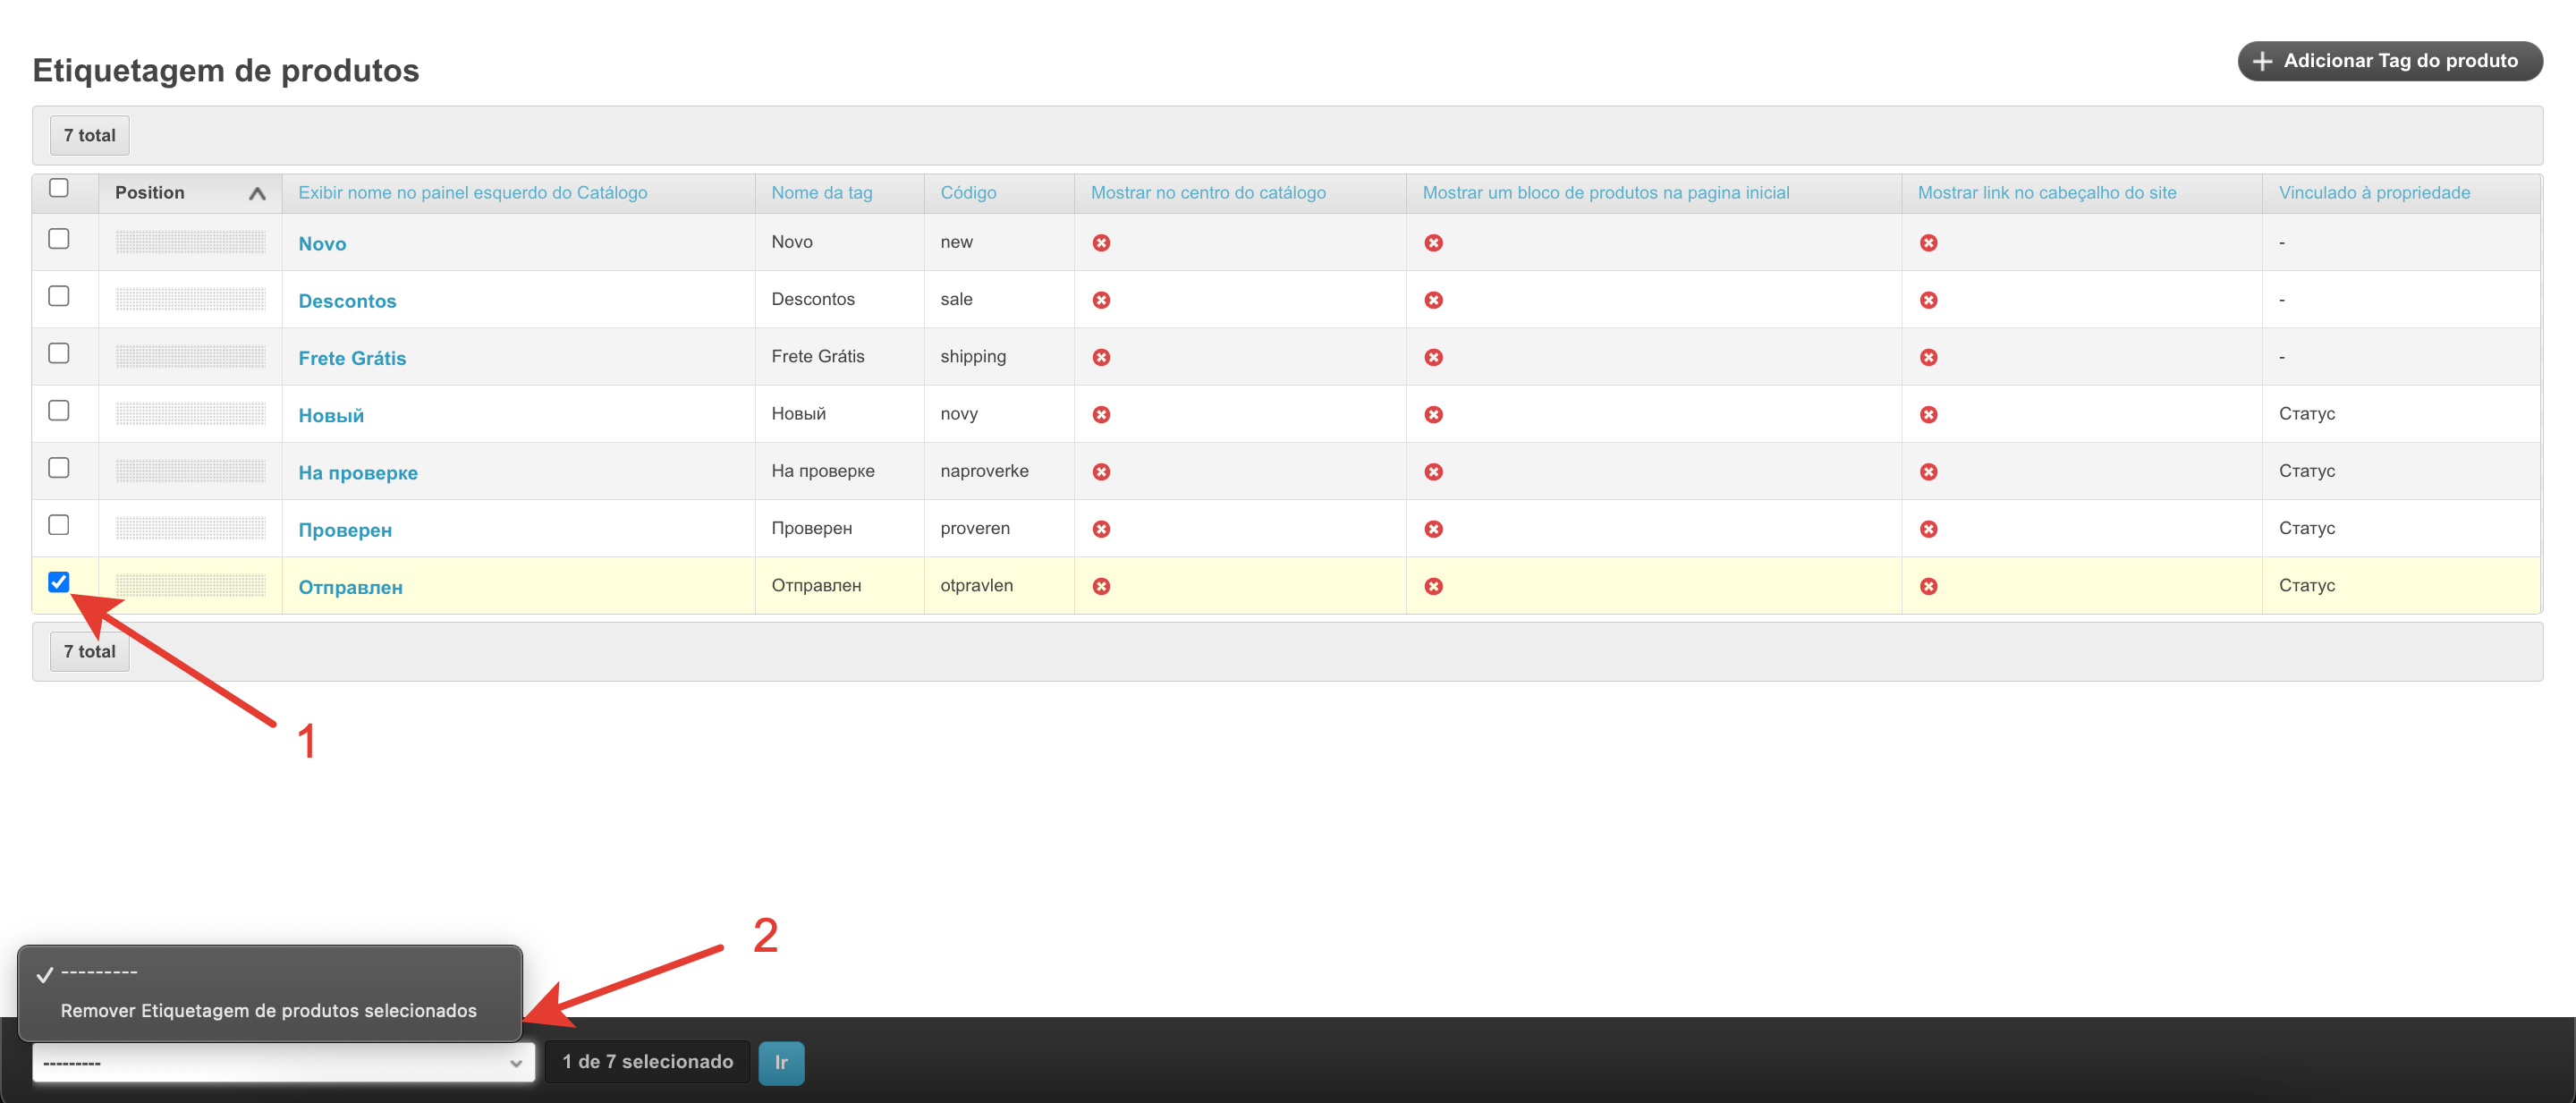Image resolution: width=2576 pixels, height=1103 pixels.
Task: Select checkbox for the Проверен row
Action: pos(59,525)
